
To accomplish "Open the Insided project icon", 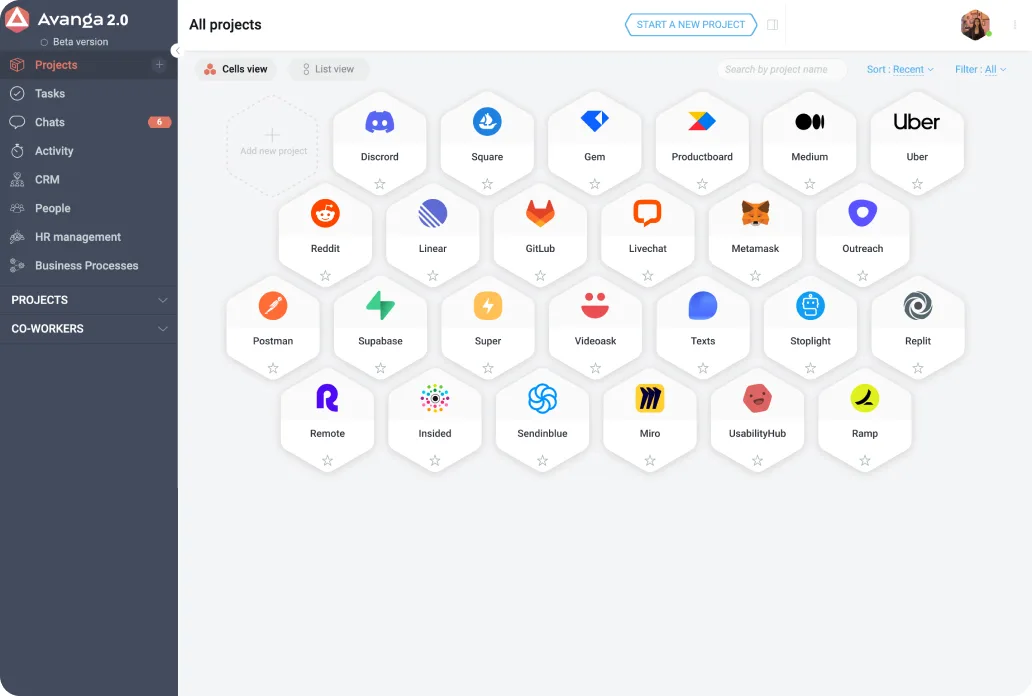I will point(434,398).
